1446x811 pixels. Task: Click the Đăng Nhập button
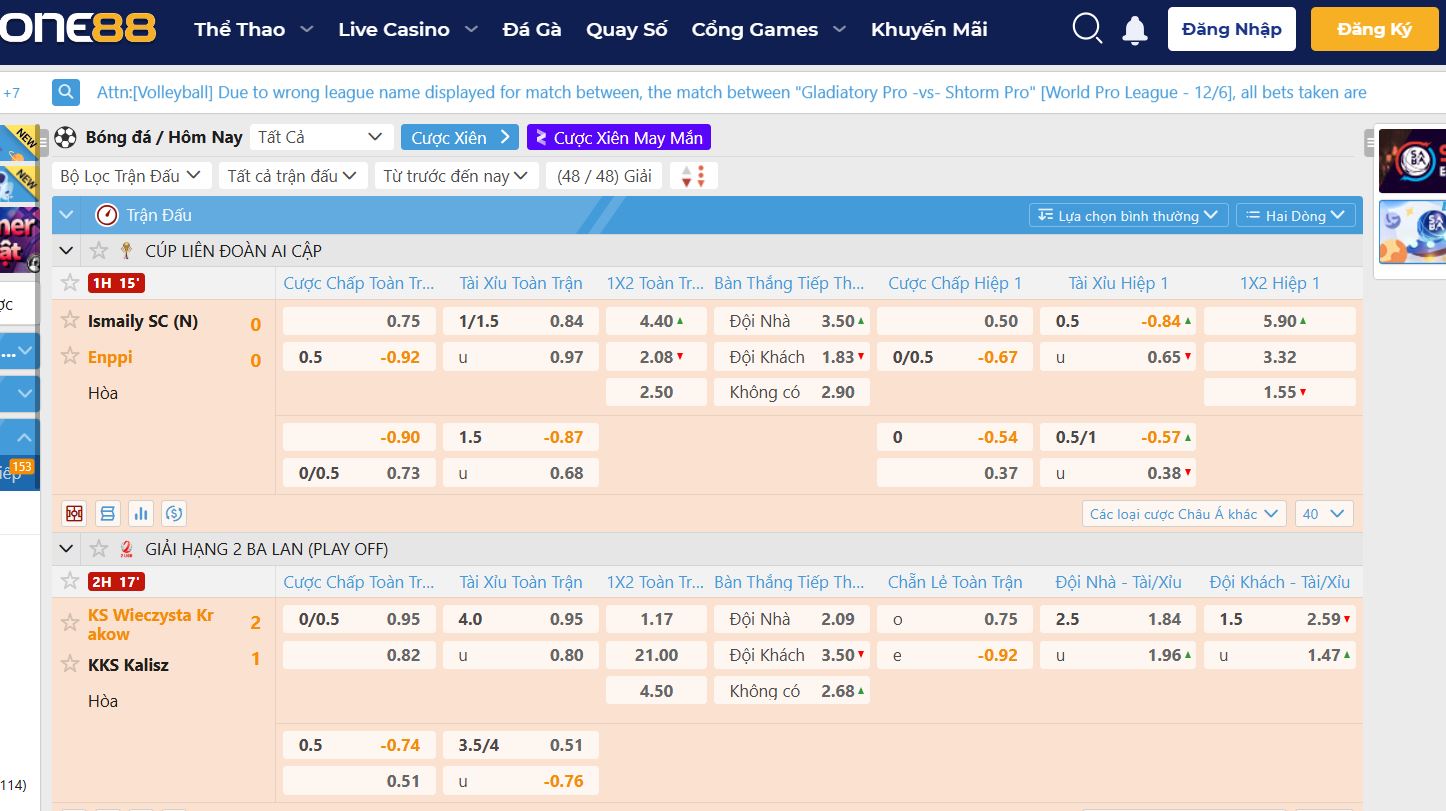click(x=1232, y=30)
